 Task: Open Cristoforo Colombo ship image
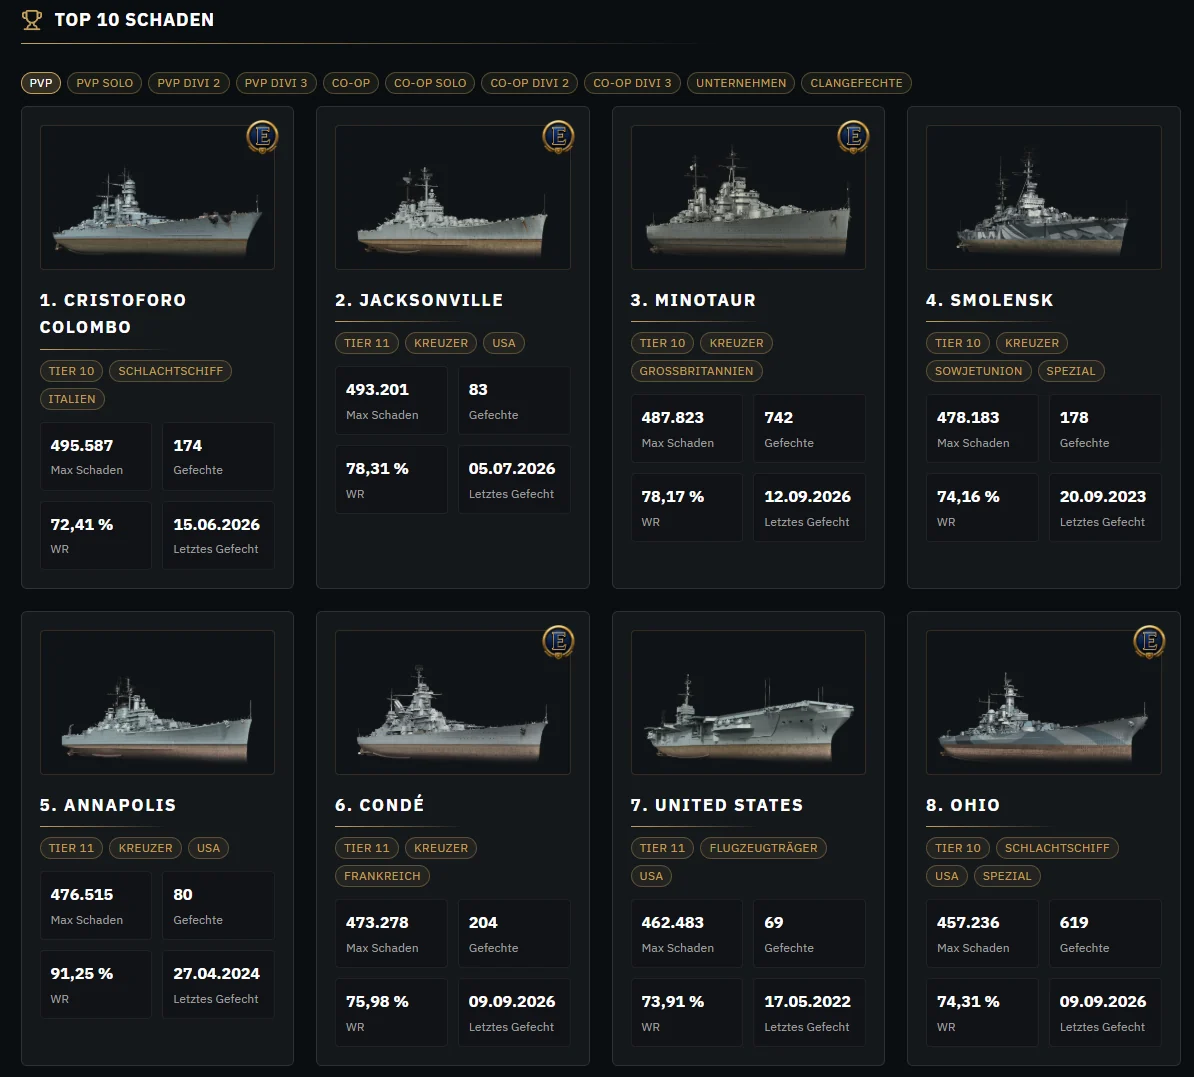[158, 197]
